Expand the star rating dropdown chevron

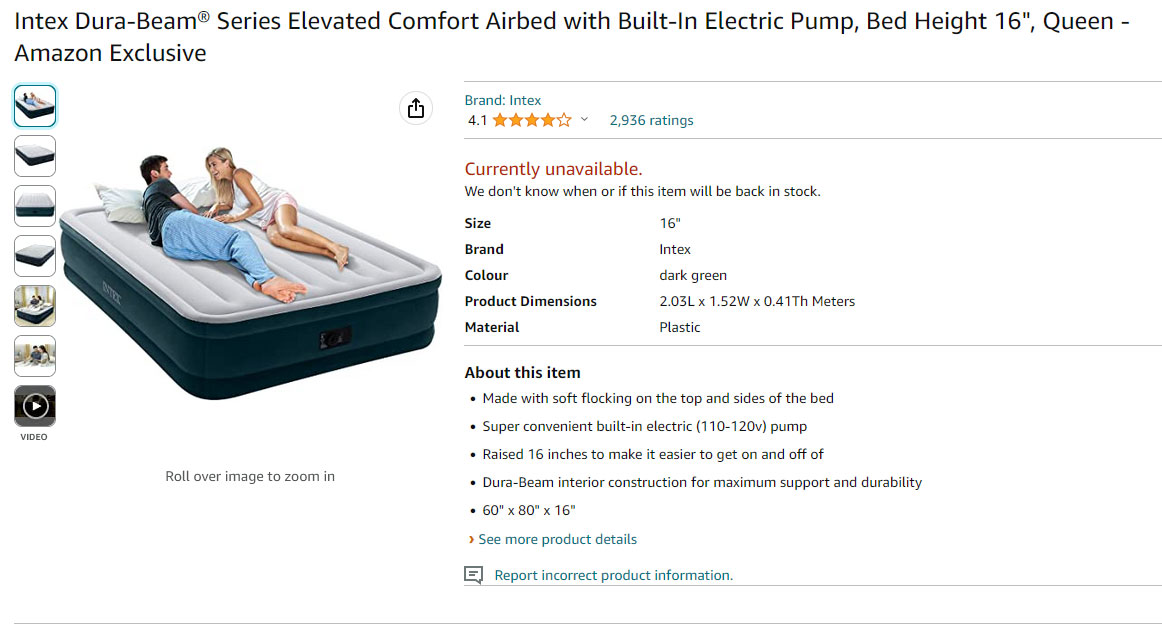click(584, 119)
